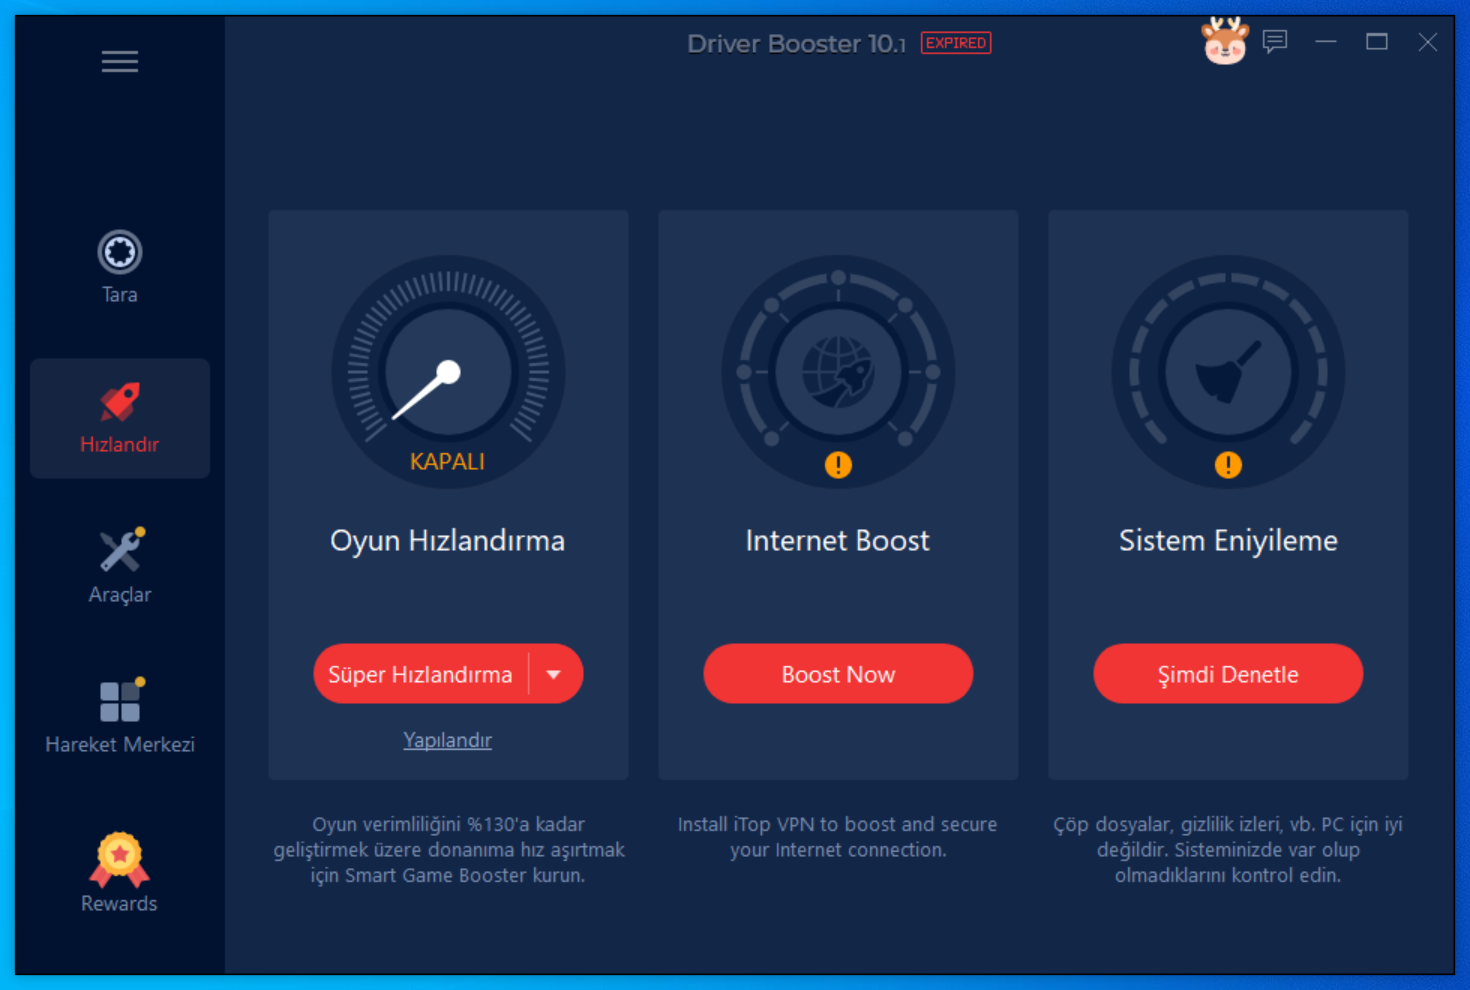The image size is (1470, 990).
Task: Open the hamburger menu
Action: point(120,62)
